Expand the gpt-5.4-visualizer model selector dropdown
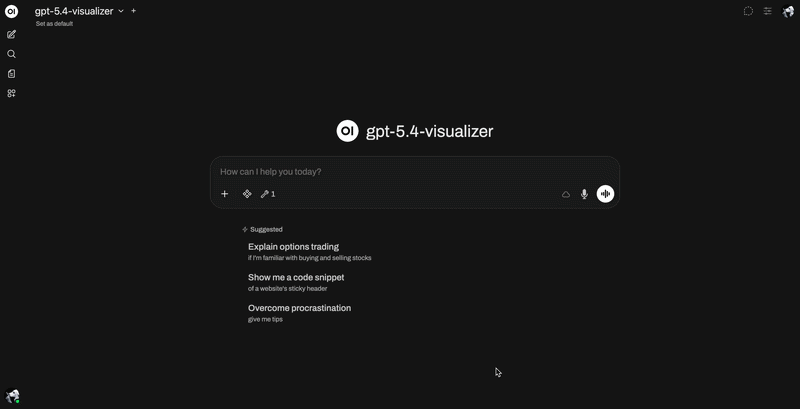800x409 pixels. pyautogui.click(x=79, y=11)
